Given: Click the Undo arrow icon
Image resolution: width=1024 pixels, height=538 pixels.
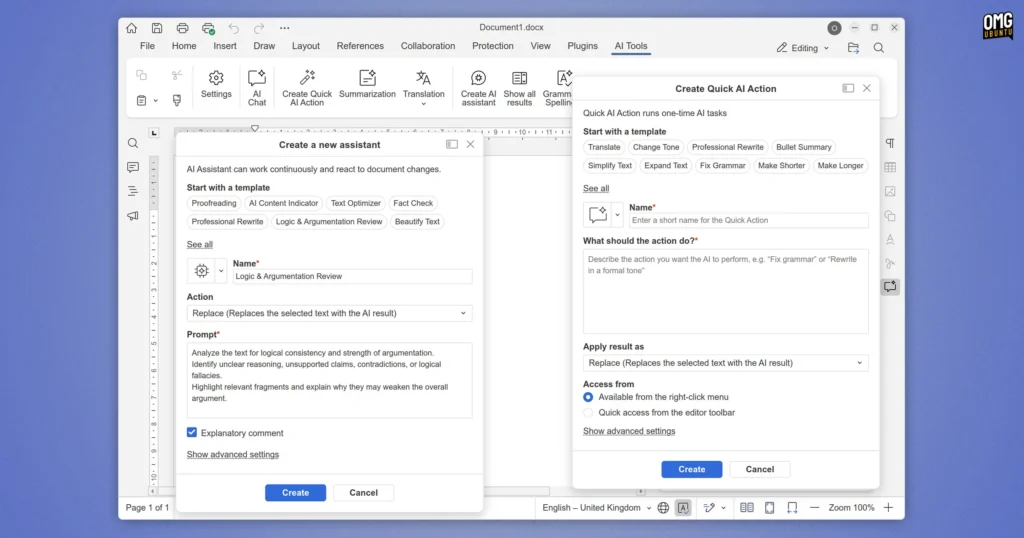Looking at the screenshot, I should [x=233, y=28].
